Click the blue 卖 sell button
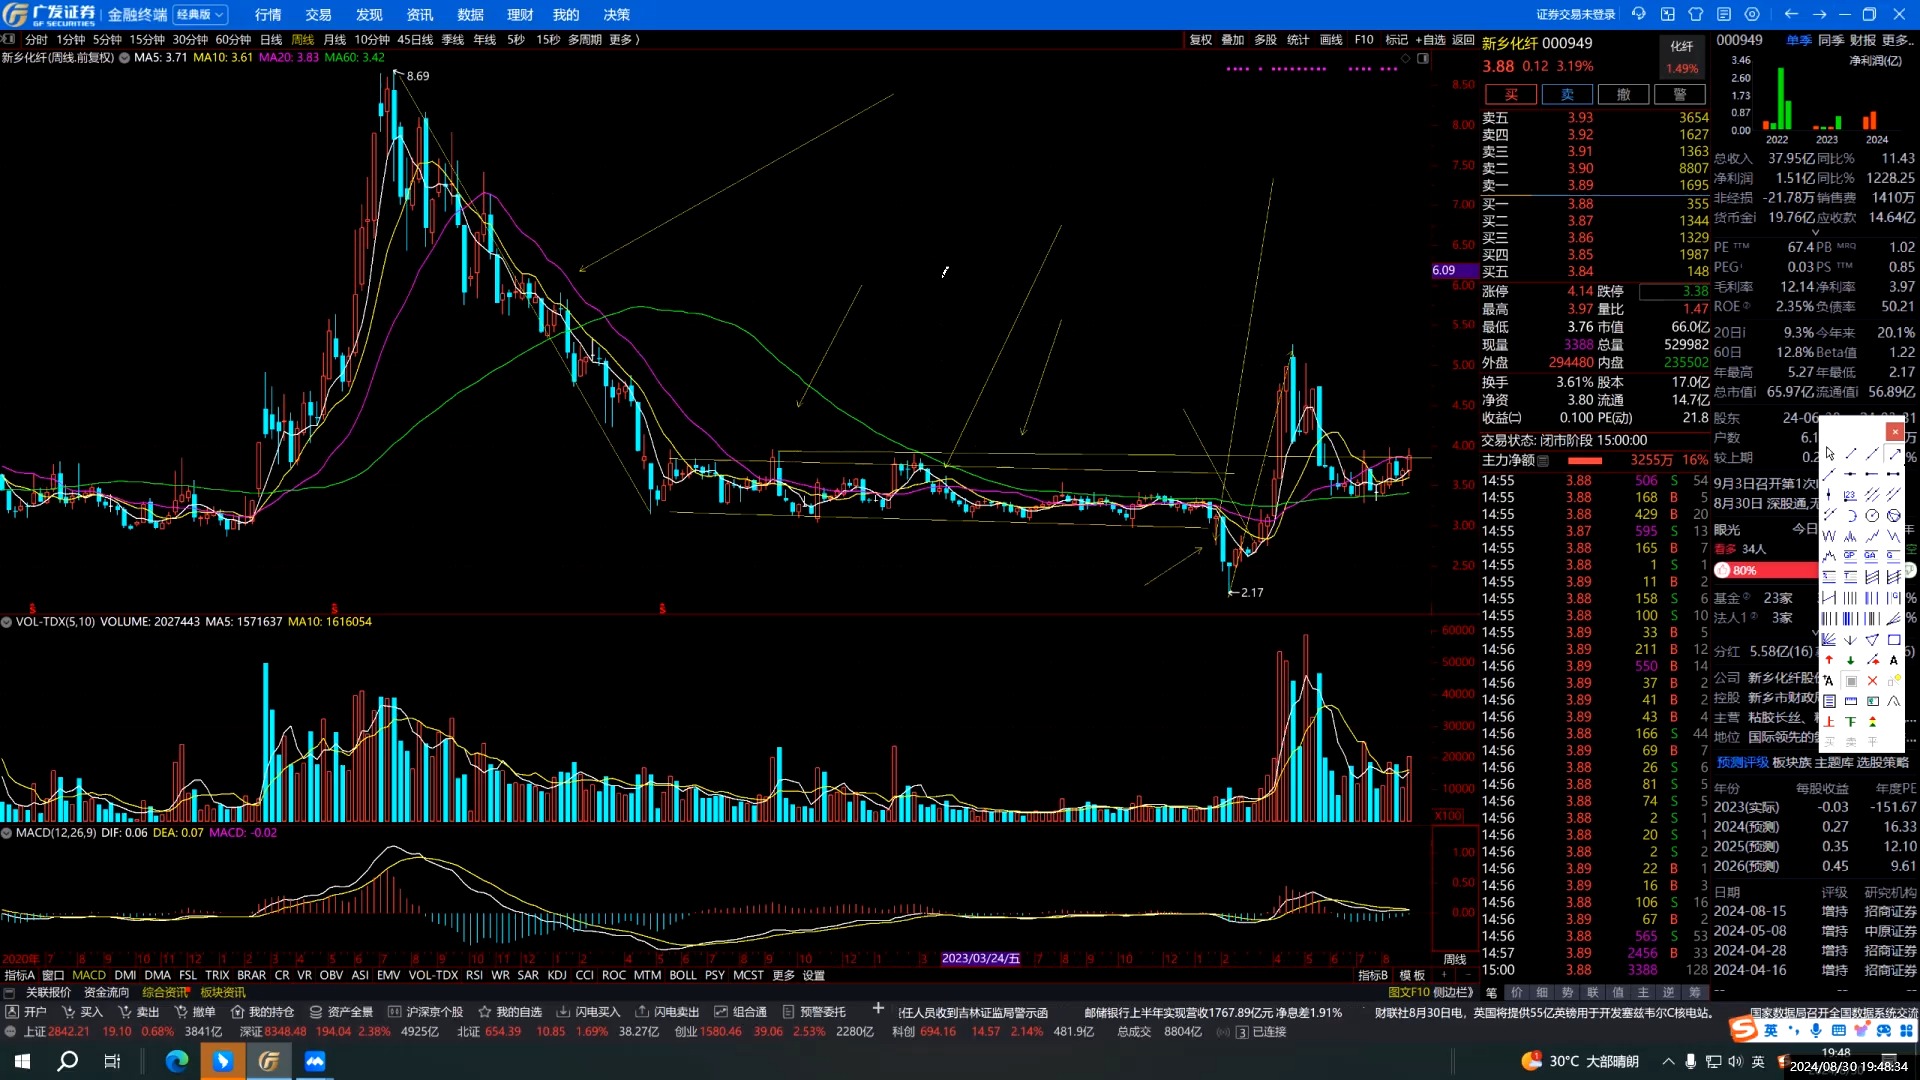The width and height of the screenshot is (1920, 1080). [x=1567, y=94]
